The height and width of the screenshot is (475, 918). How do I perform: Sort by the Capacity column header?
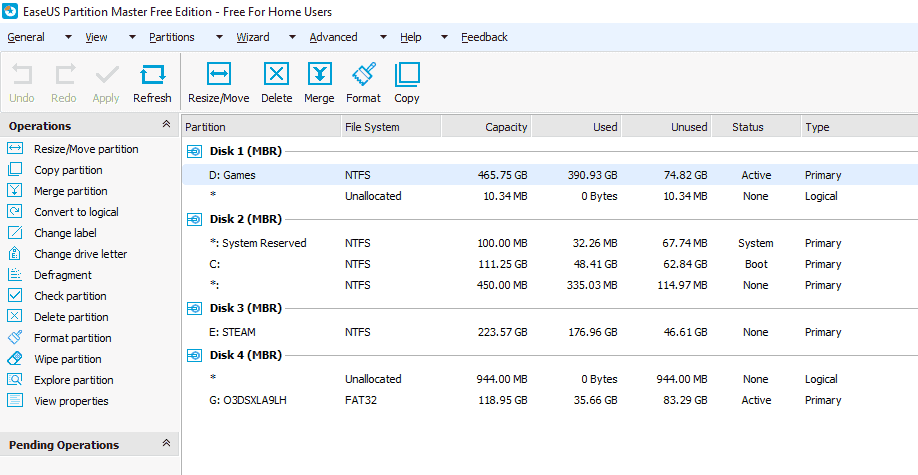[x=487, y=127]
